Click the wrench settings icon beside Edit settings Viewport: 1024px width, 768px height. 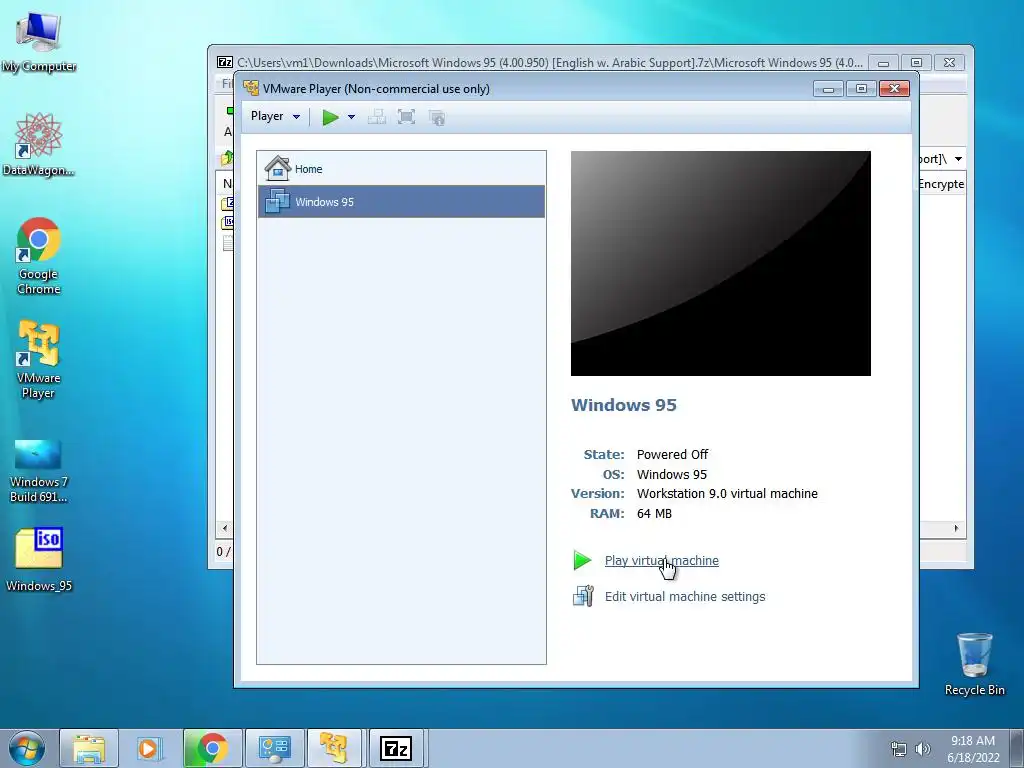583,596
